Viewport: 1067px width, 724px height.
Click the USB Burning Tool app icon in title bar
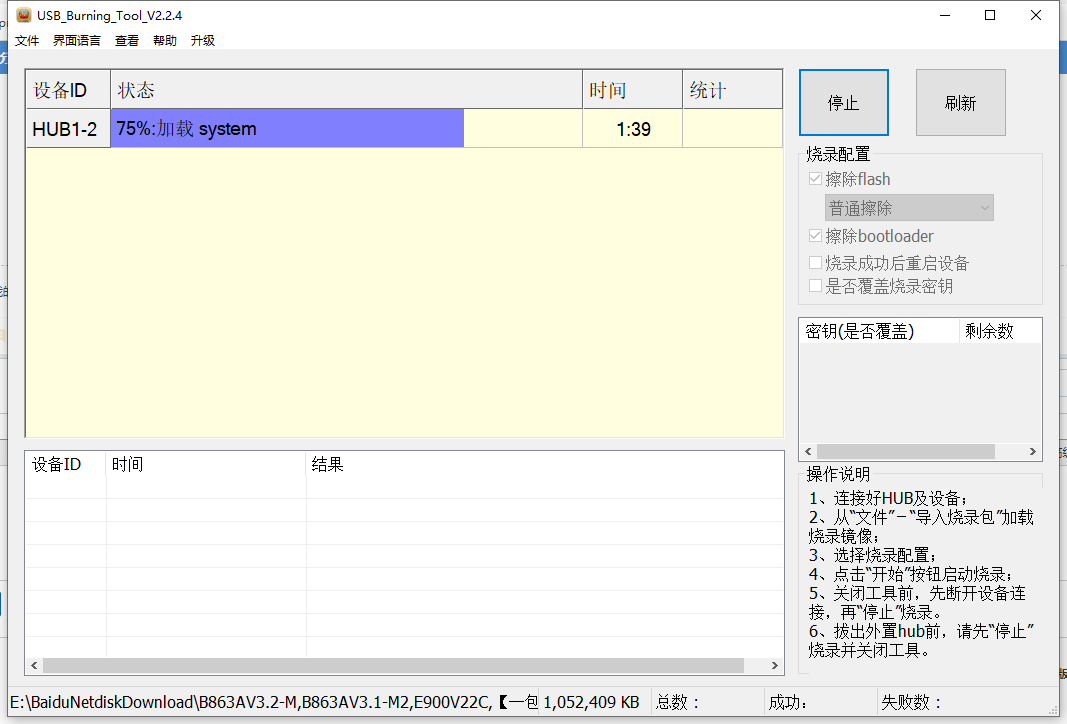(24, 15)
